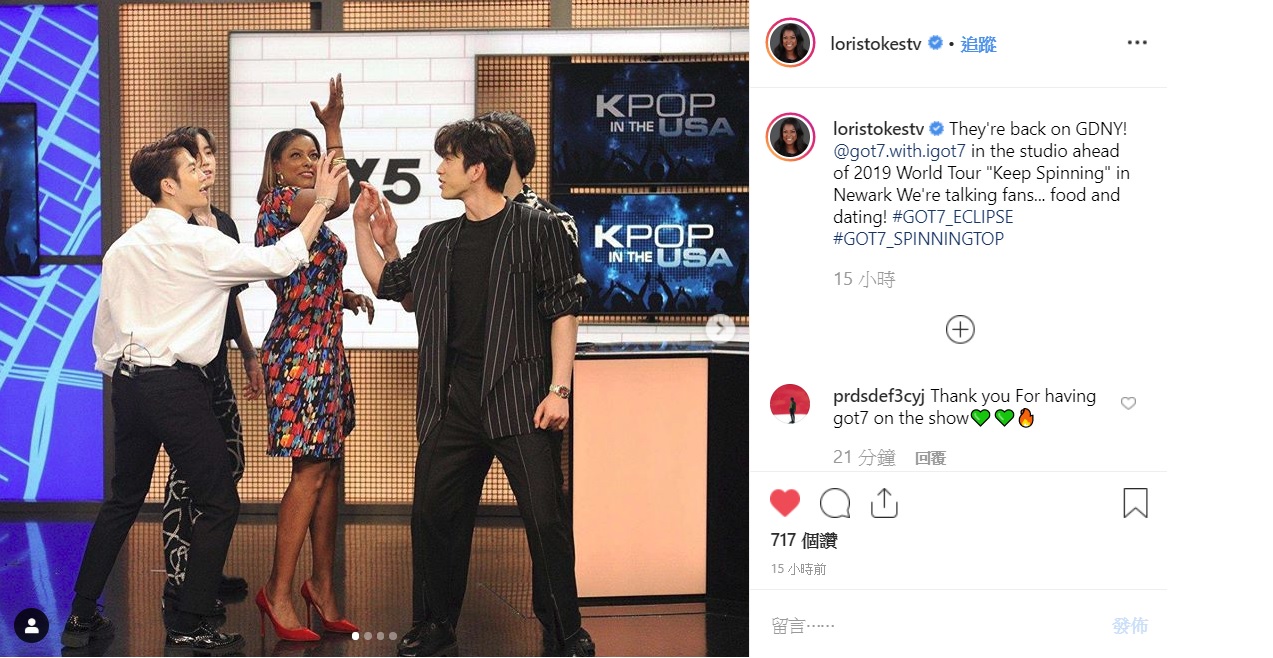The height and width of the screenshot is (658, 1273).
Task: Like the prdsdef3cyj comment heart
Action: click(x=1128, y=403)
